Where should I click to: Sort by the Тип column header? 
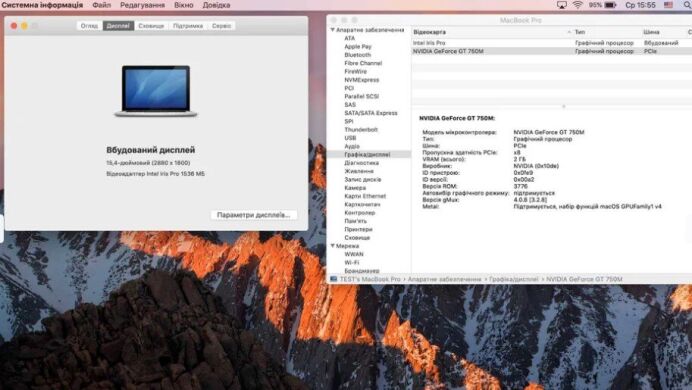pyautogui.click(x=607, y=32)
